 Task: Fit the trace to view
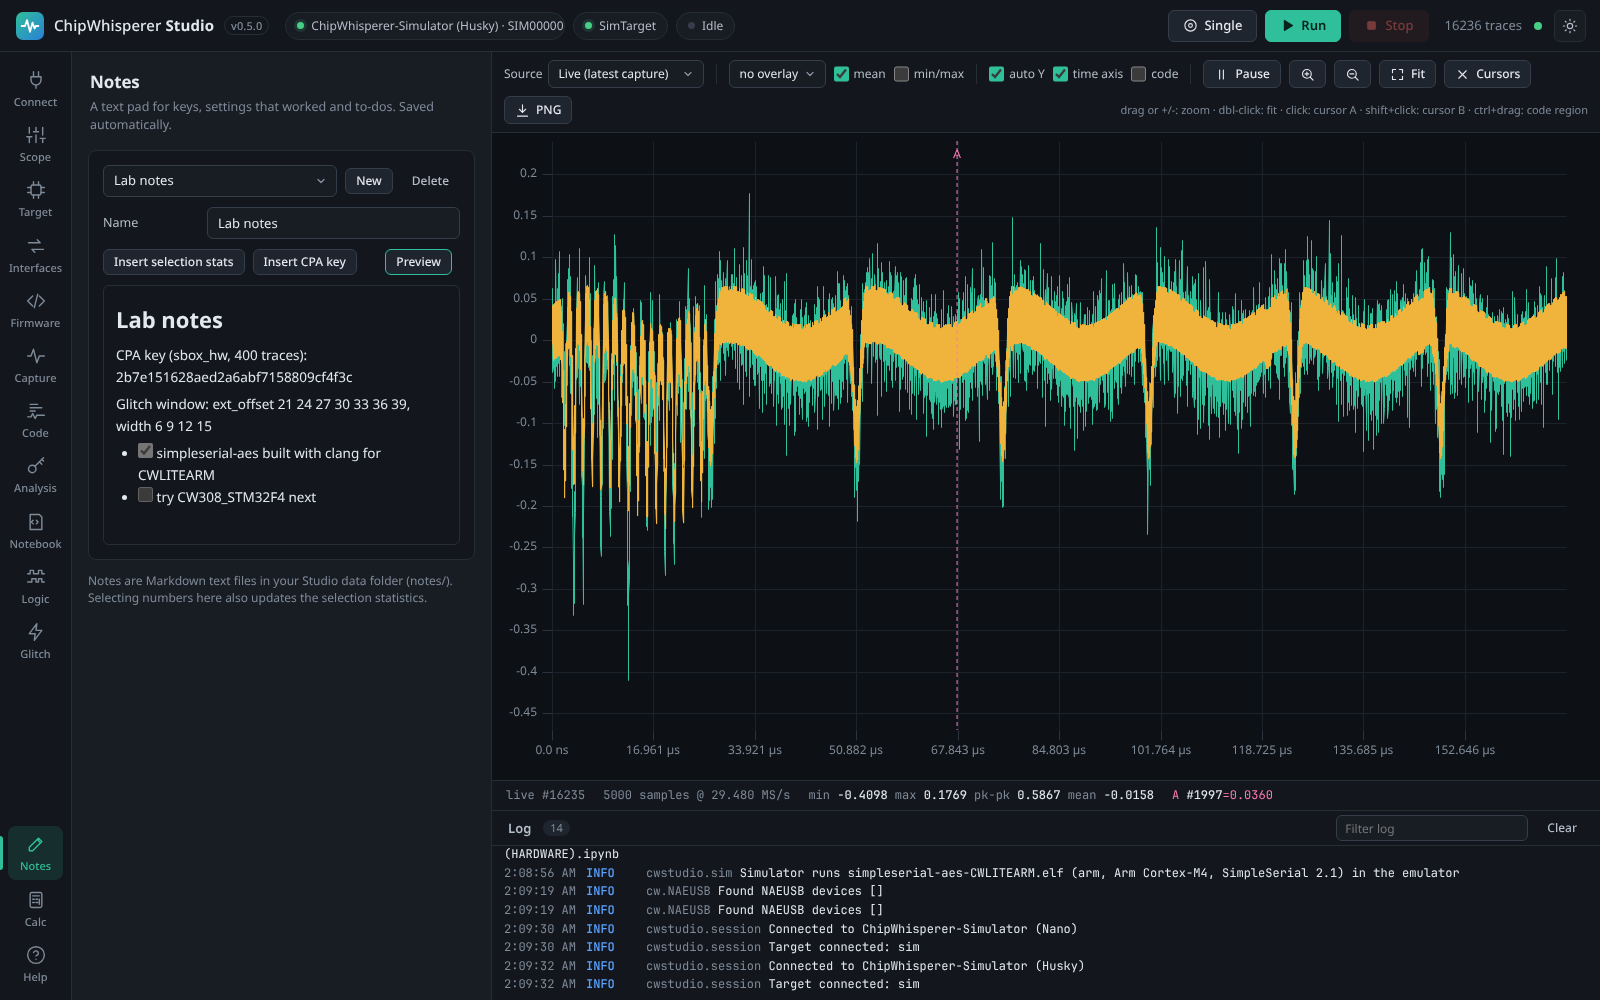click(1407, 74)
